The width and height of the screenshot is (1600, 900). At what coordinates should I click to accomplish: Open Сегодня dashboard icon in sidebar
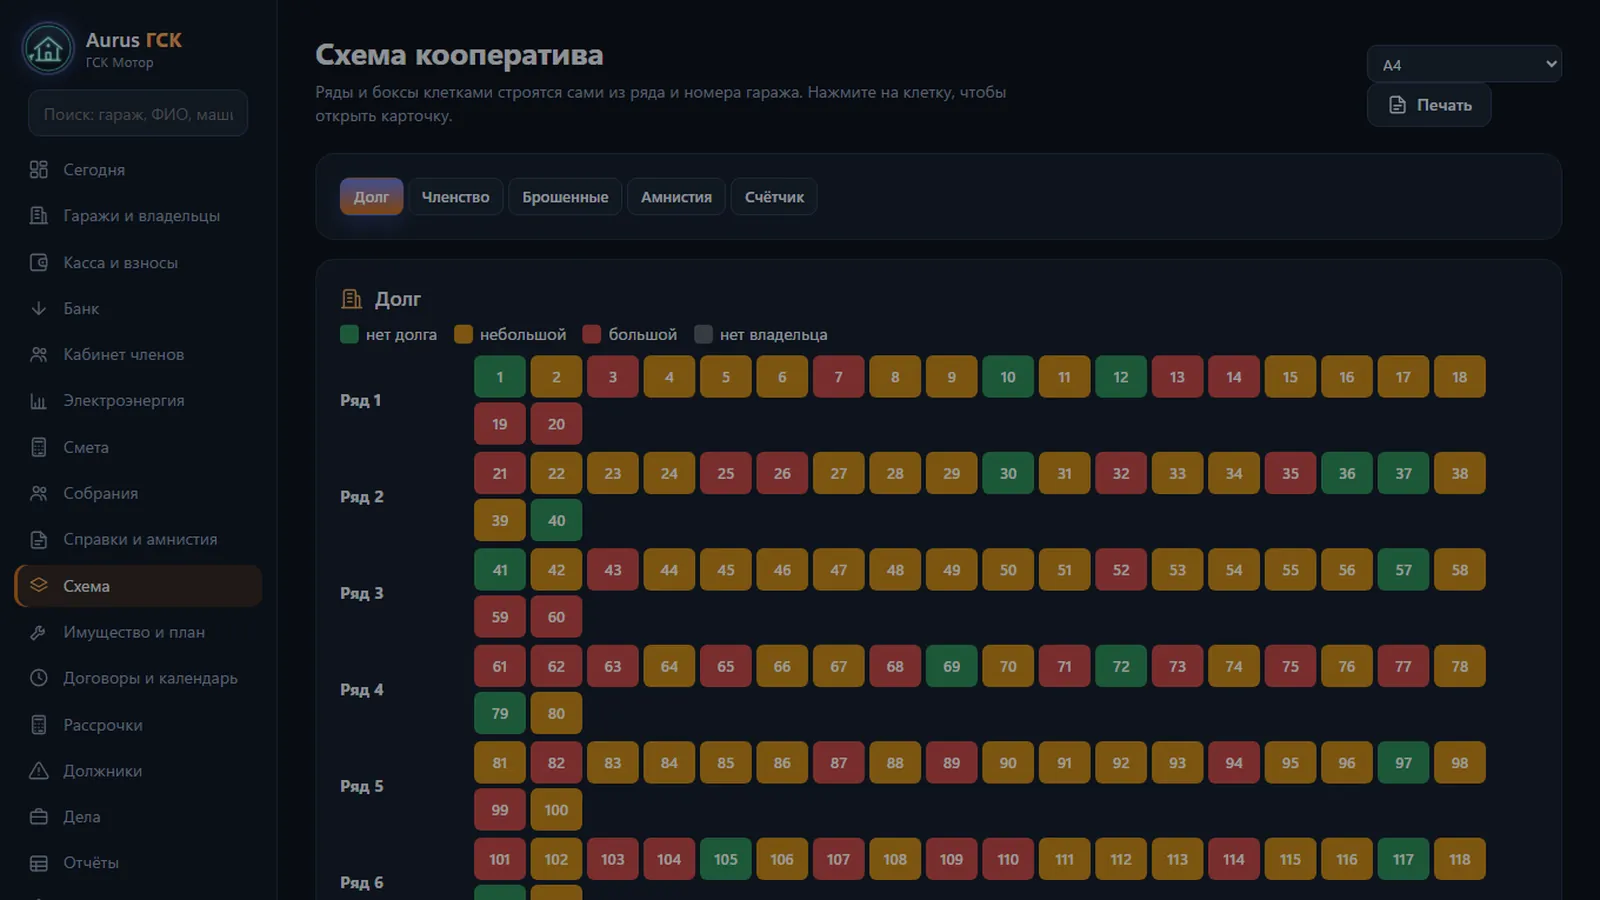39,170
